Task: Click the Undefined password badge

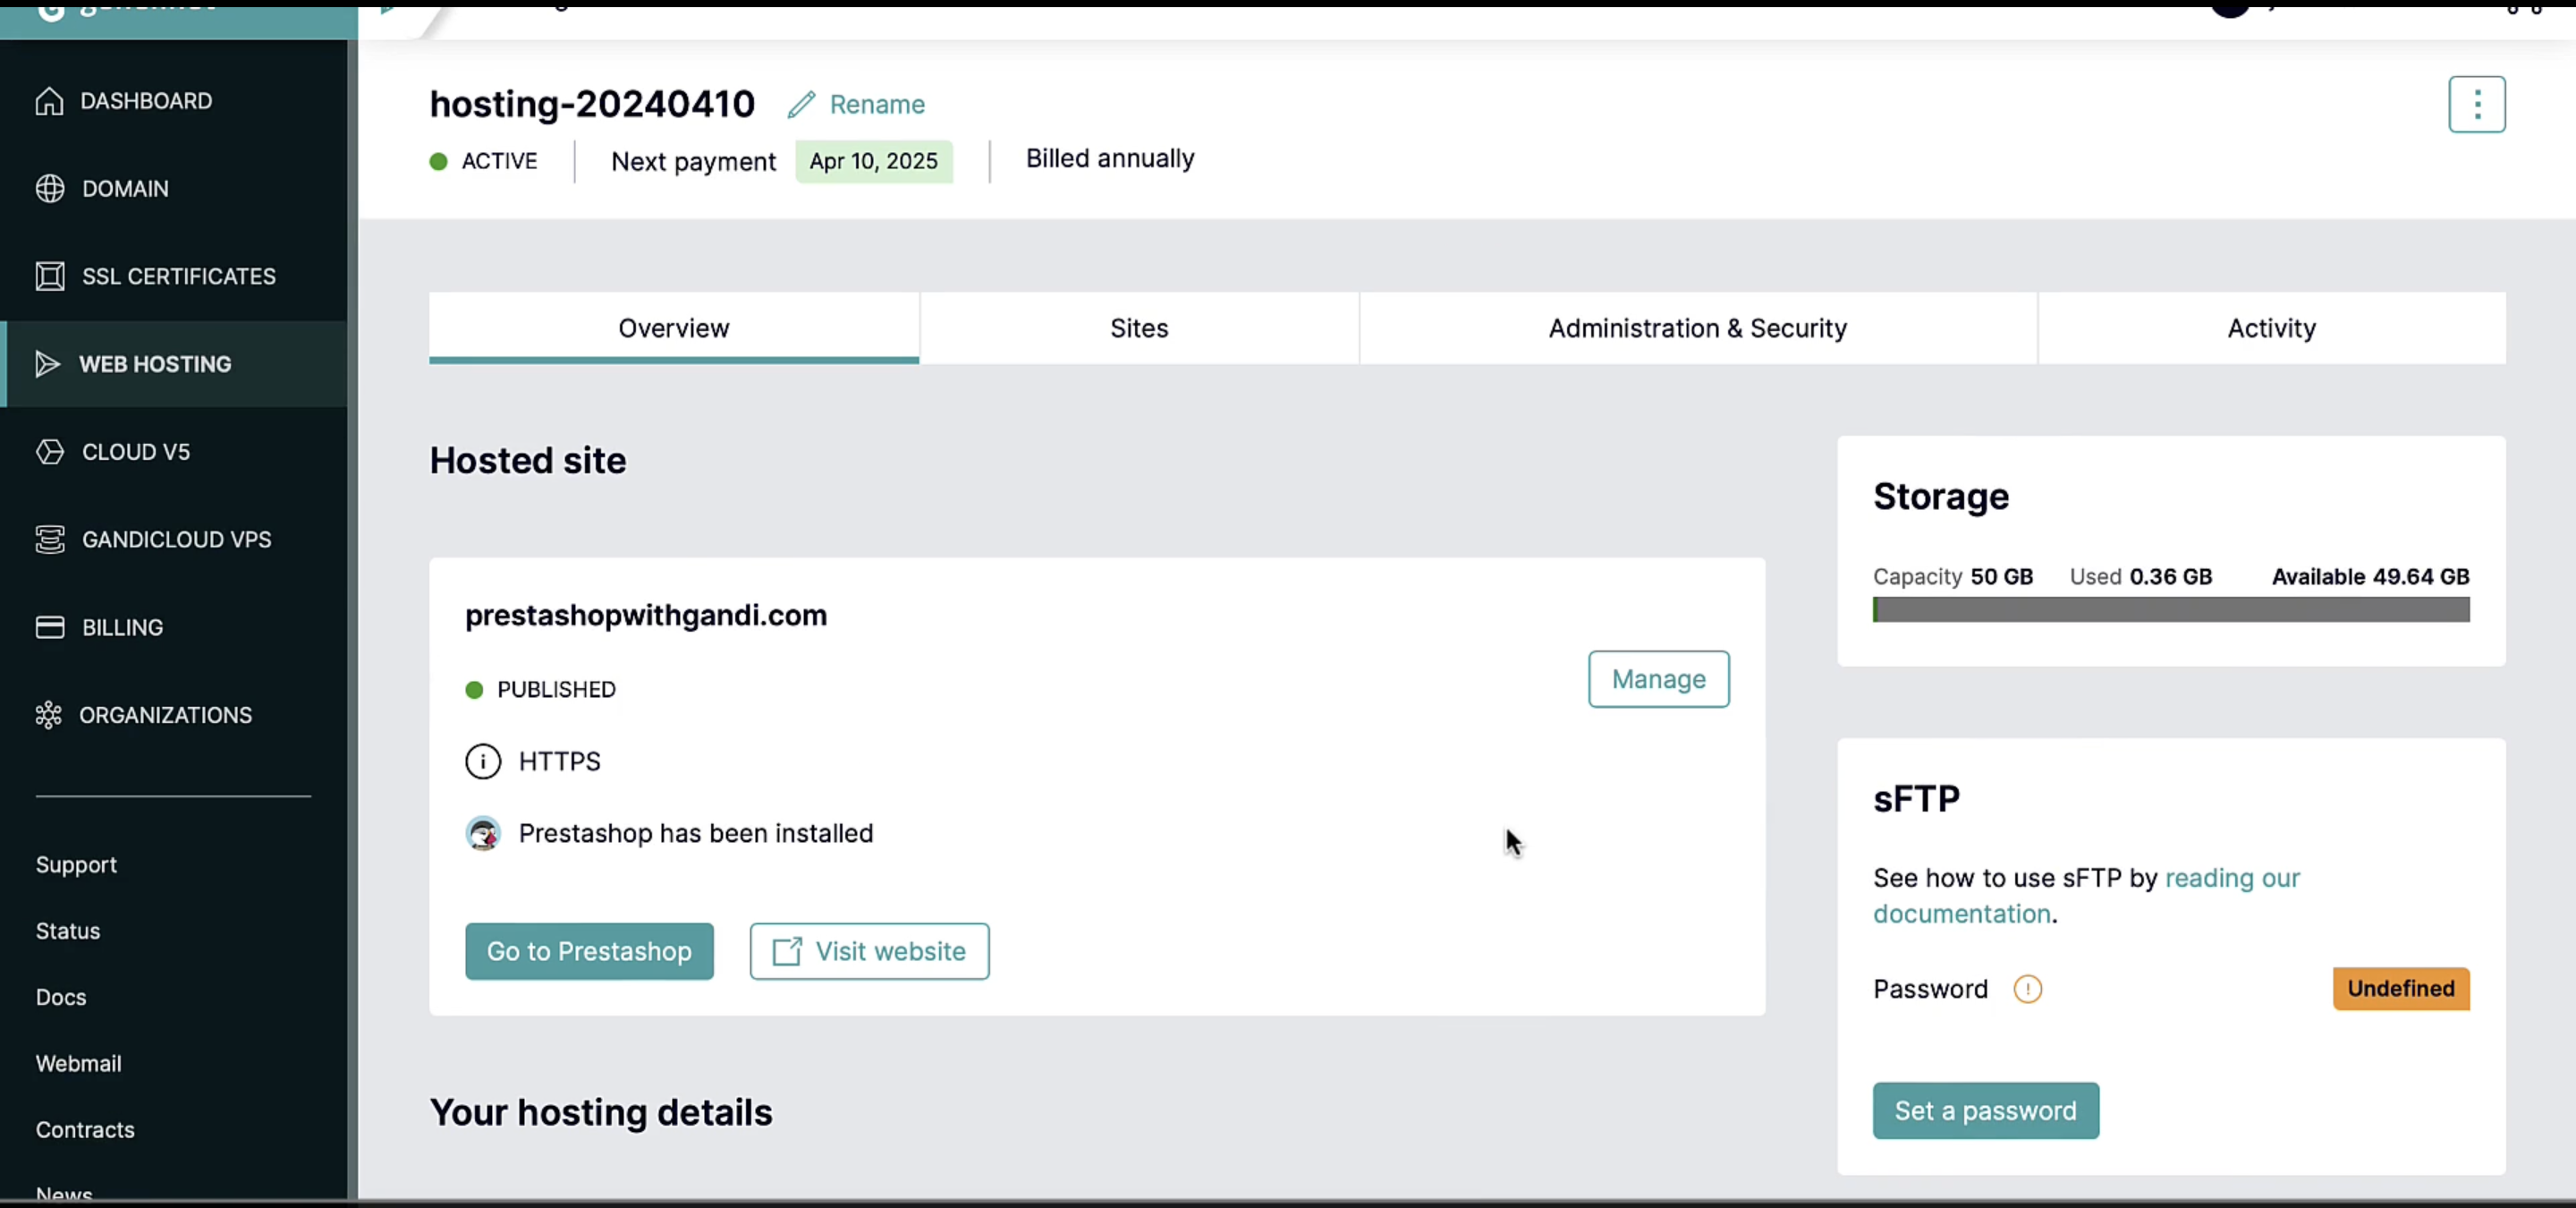Action: pos(2400,989)
